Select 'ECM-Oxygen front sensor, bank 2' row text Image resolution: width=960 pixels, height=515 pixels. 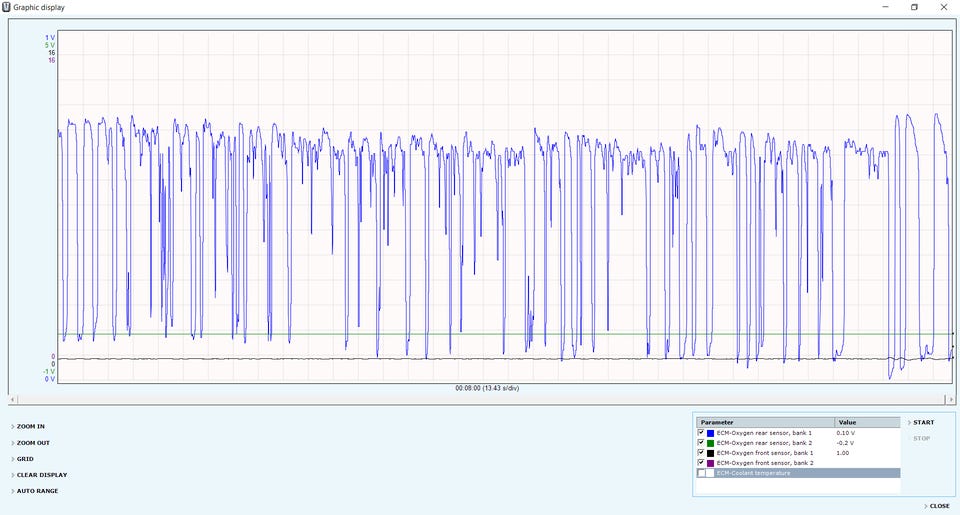click(765, 463)
